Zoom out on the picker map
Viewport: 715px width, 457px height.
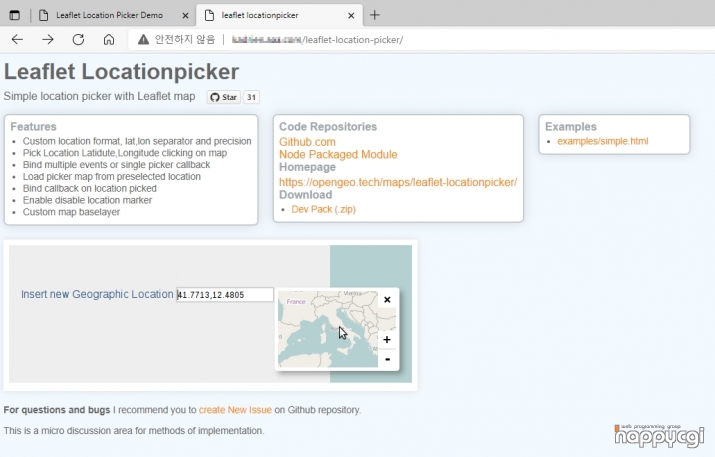[x=387, y=359]
